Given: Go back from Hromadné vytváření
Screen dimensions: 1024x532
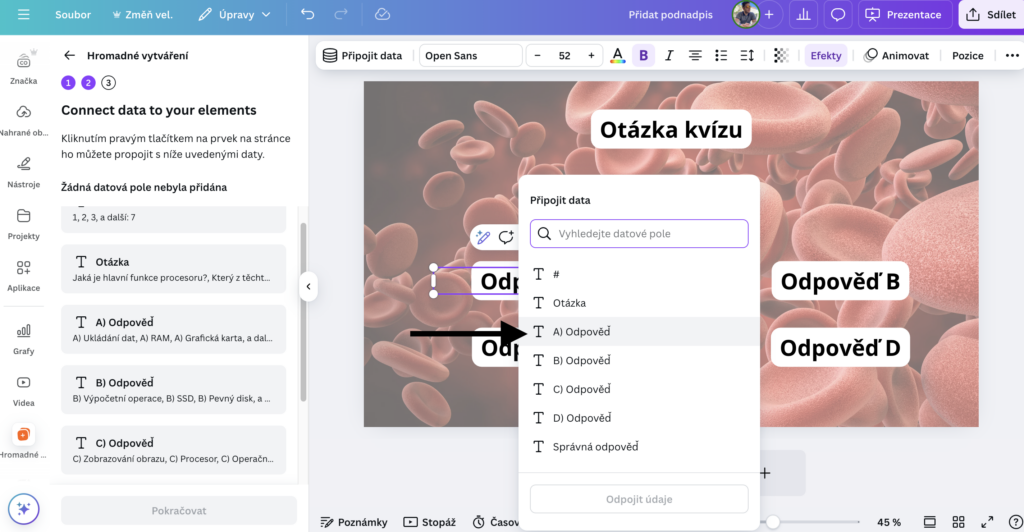Looking at the screenshot, I should click(x=69, y=55).
